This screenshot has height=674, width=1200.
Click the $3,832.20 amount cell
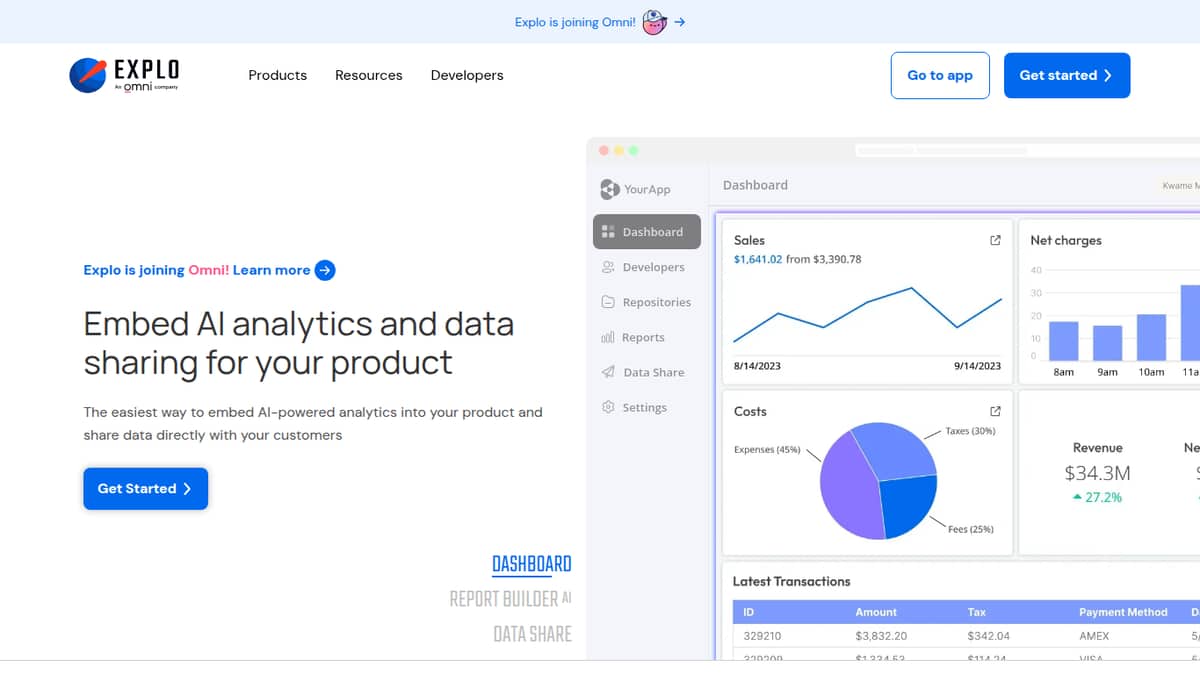(881, 636)
